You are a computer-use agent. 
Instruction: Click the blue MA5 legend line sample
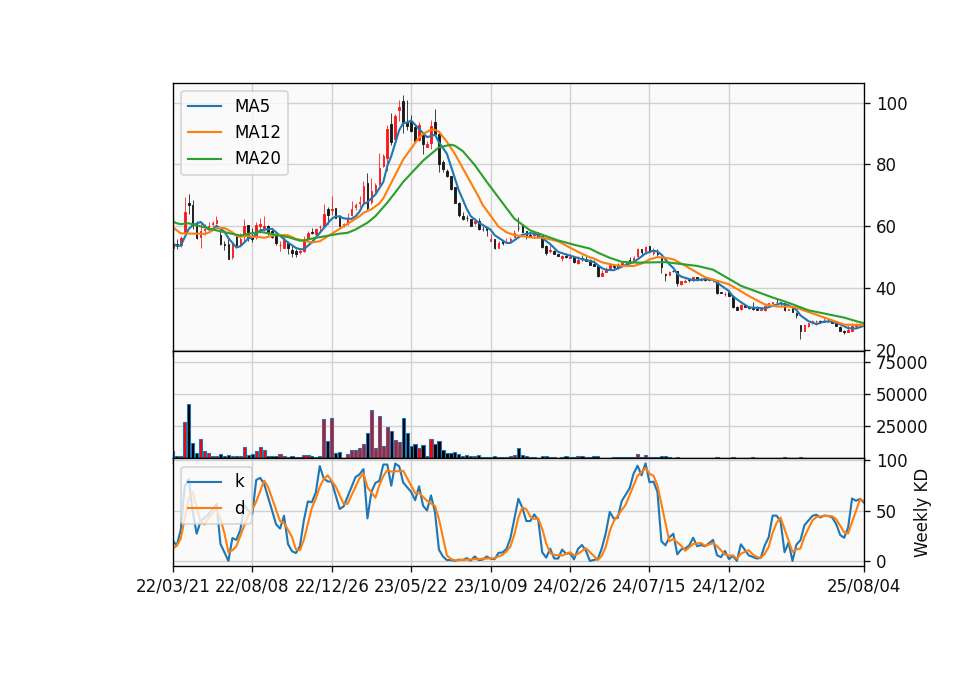click(204, 107)
